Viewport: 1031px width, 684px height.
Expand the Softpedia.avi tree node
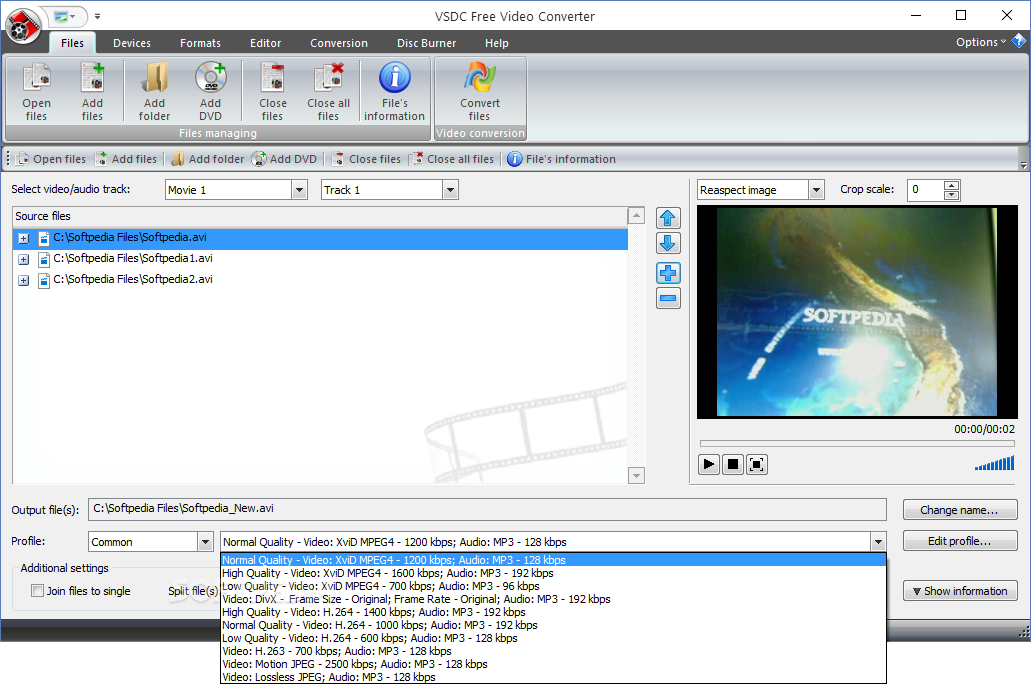pos(24,239)
